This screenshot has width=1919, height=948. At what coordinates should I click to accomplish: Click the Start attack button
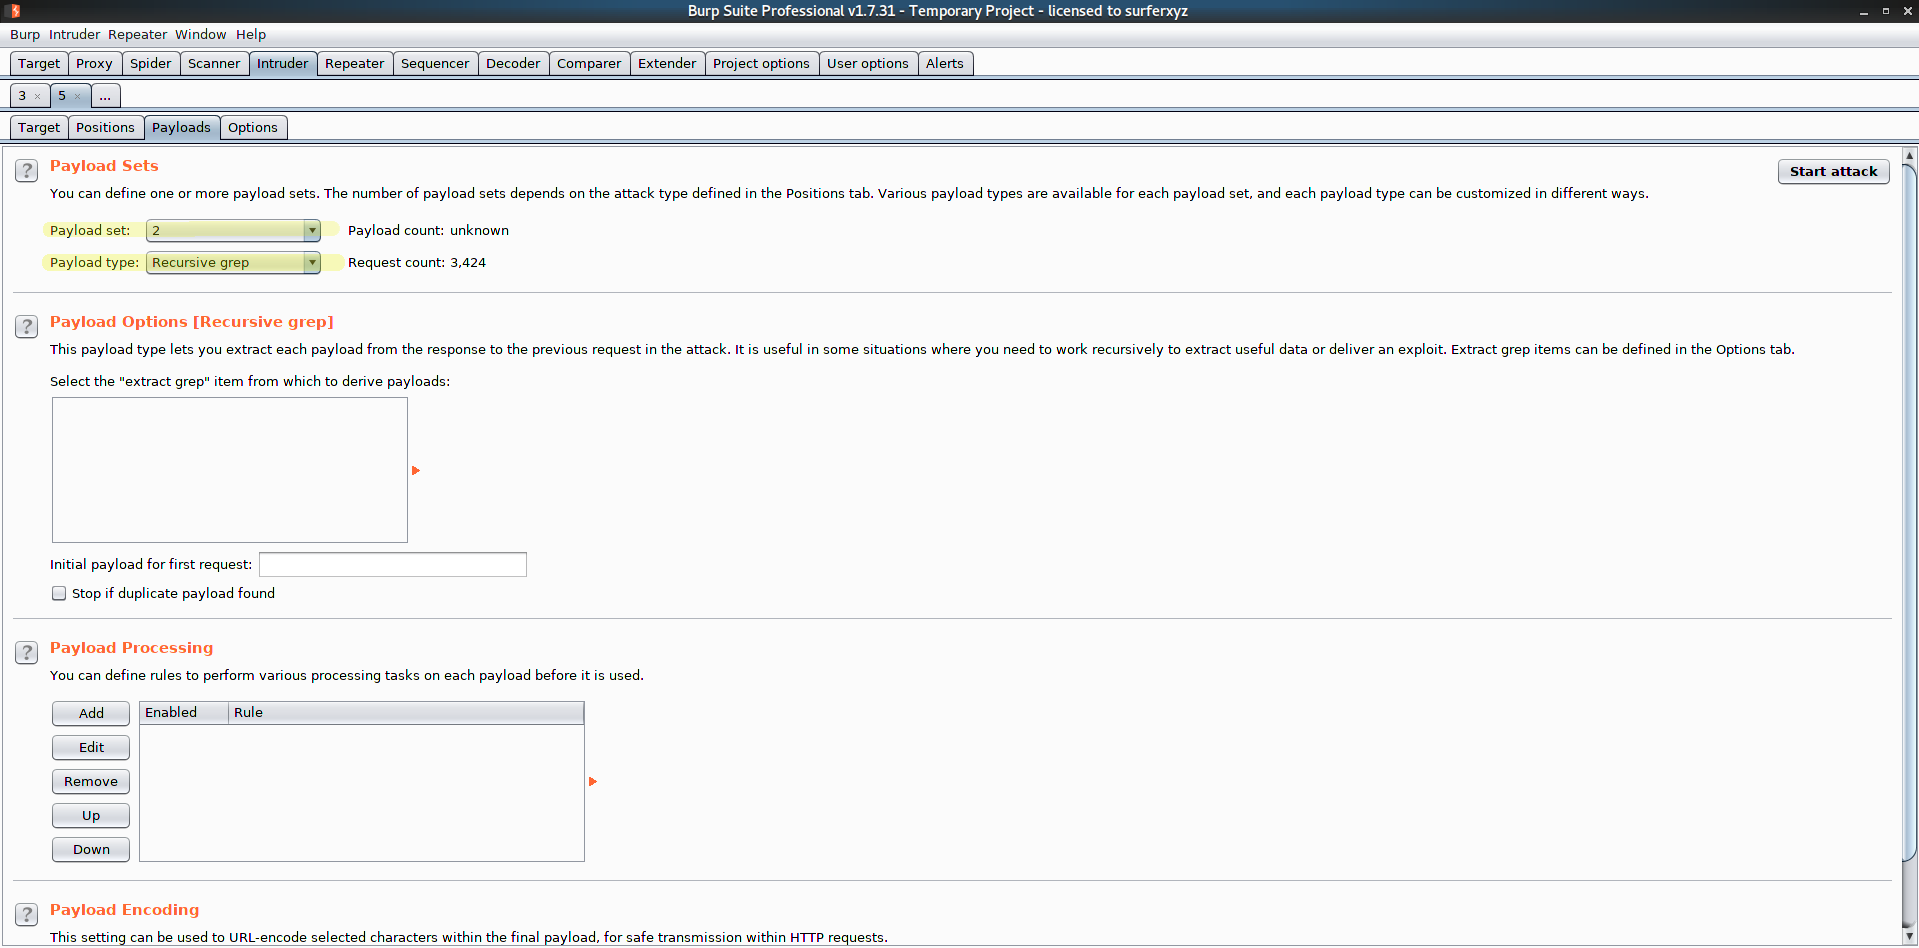1833,171
